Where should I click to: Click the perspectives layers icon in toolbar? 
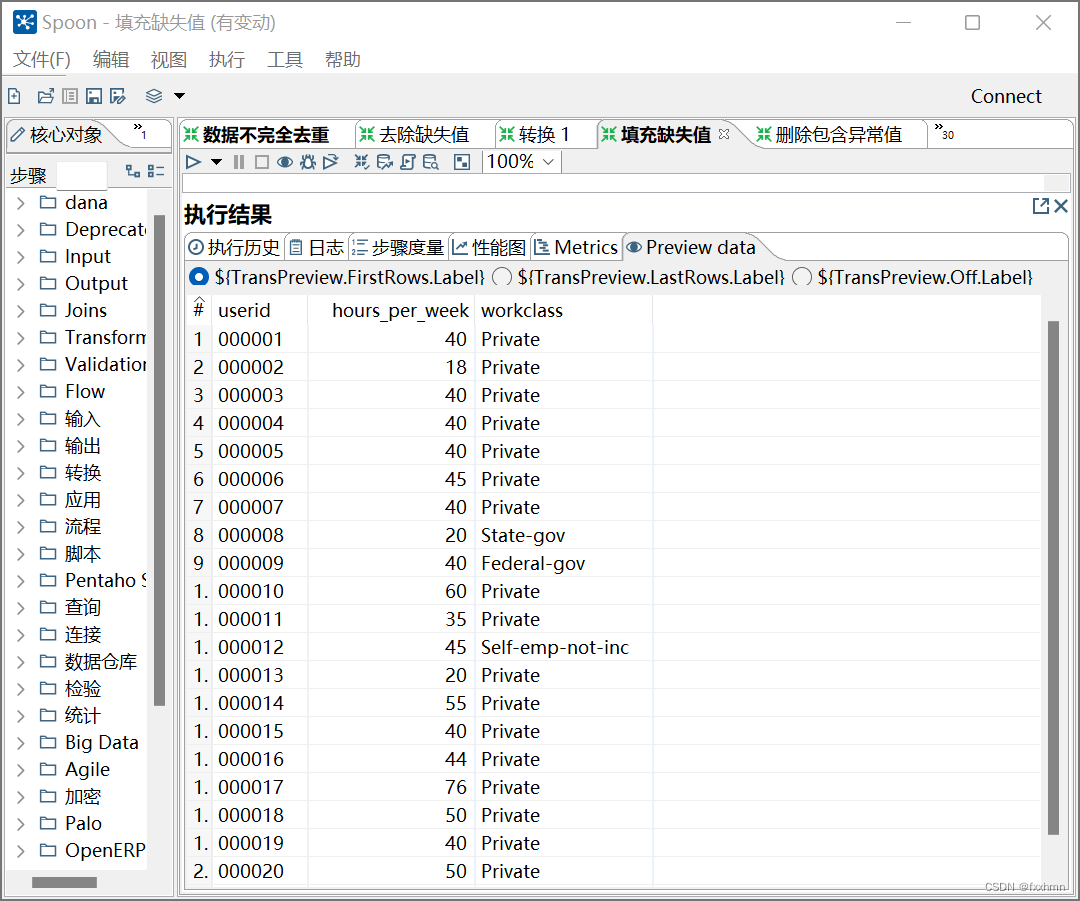coord(155,95)
